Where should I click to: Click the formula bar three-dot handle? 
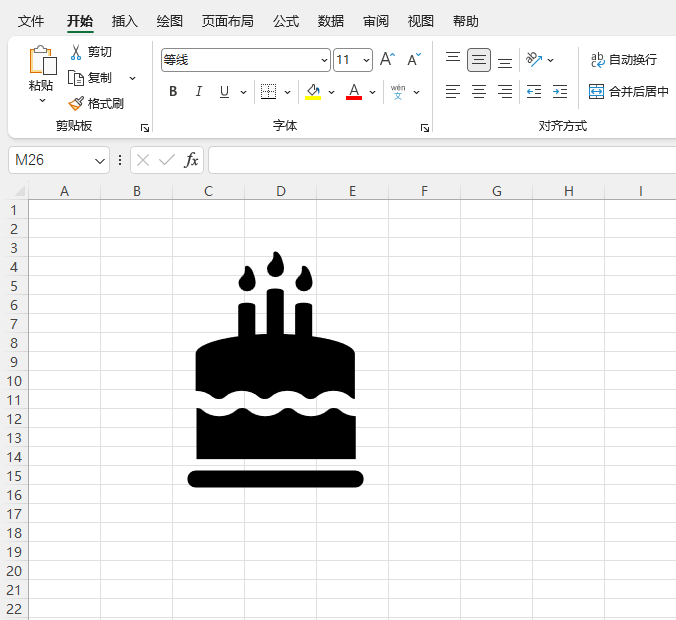click(x=120, y=160)
